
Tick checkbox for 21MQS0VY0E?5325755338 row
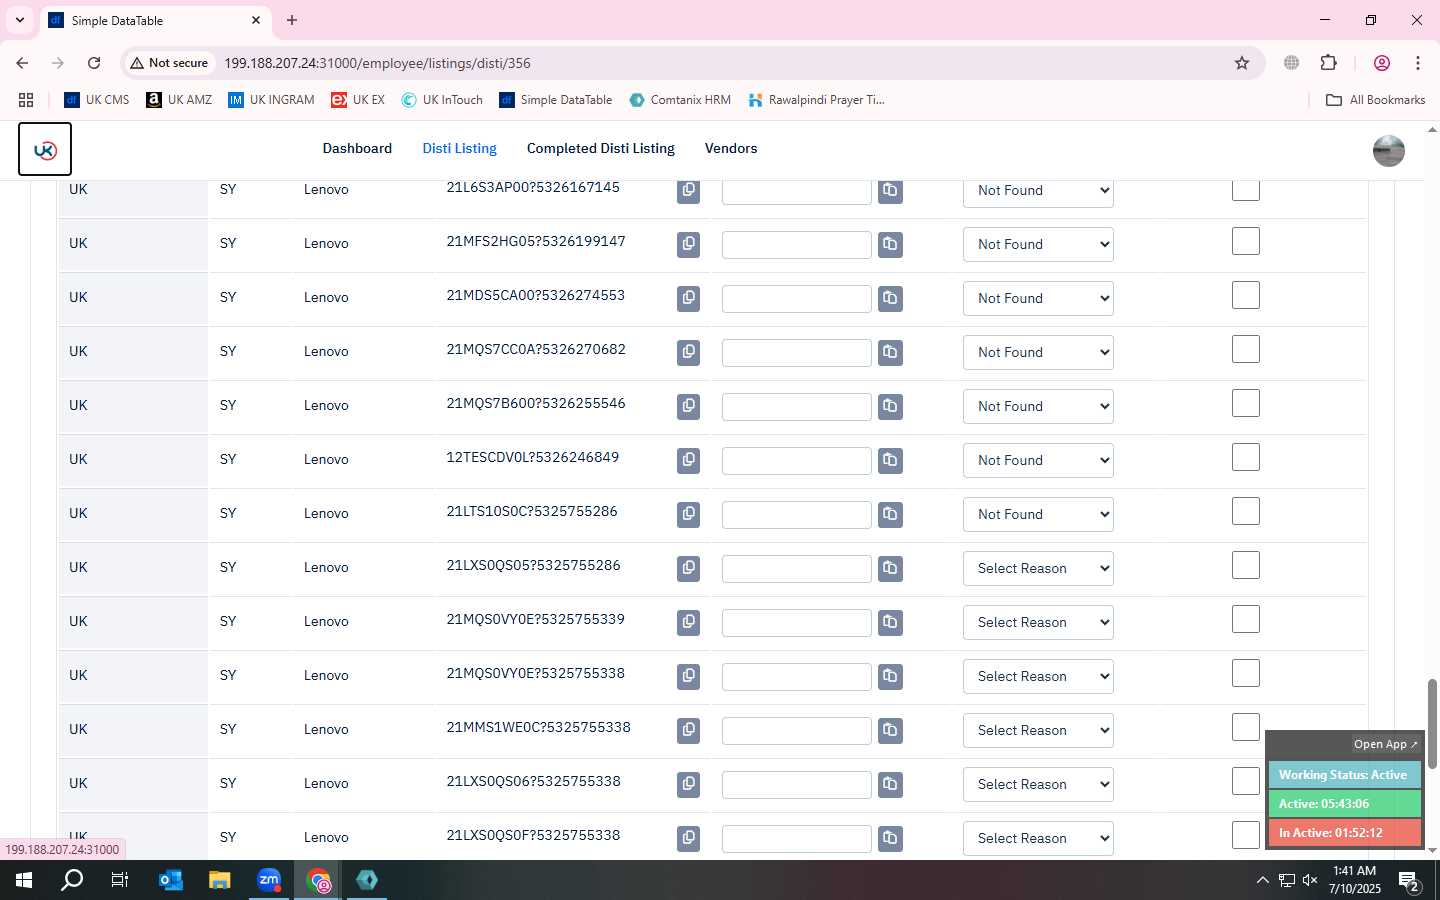(1245, 673)
